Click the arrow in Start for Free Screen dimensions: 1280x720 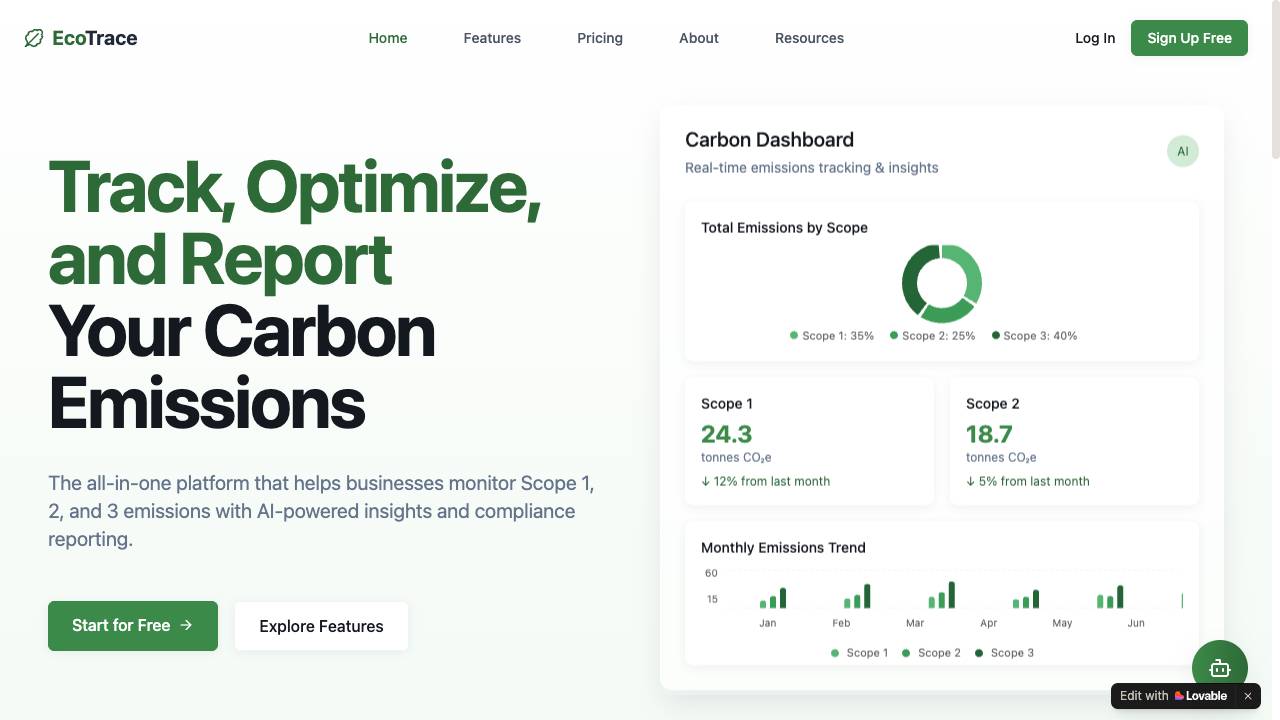186,625
